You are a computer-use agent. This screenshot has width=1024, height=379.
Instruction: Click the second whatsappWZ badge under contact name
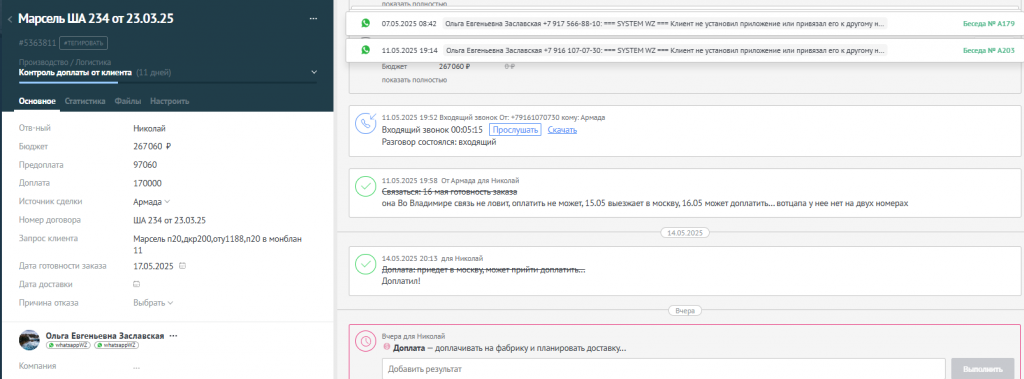coord(116,344)
